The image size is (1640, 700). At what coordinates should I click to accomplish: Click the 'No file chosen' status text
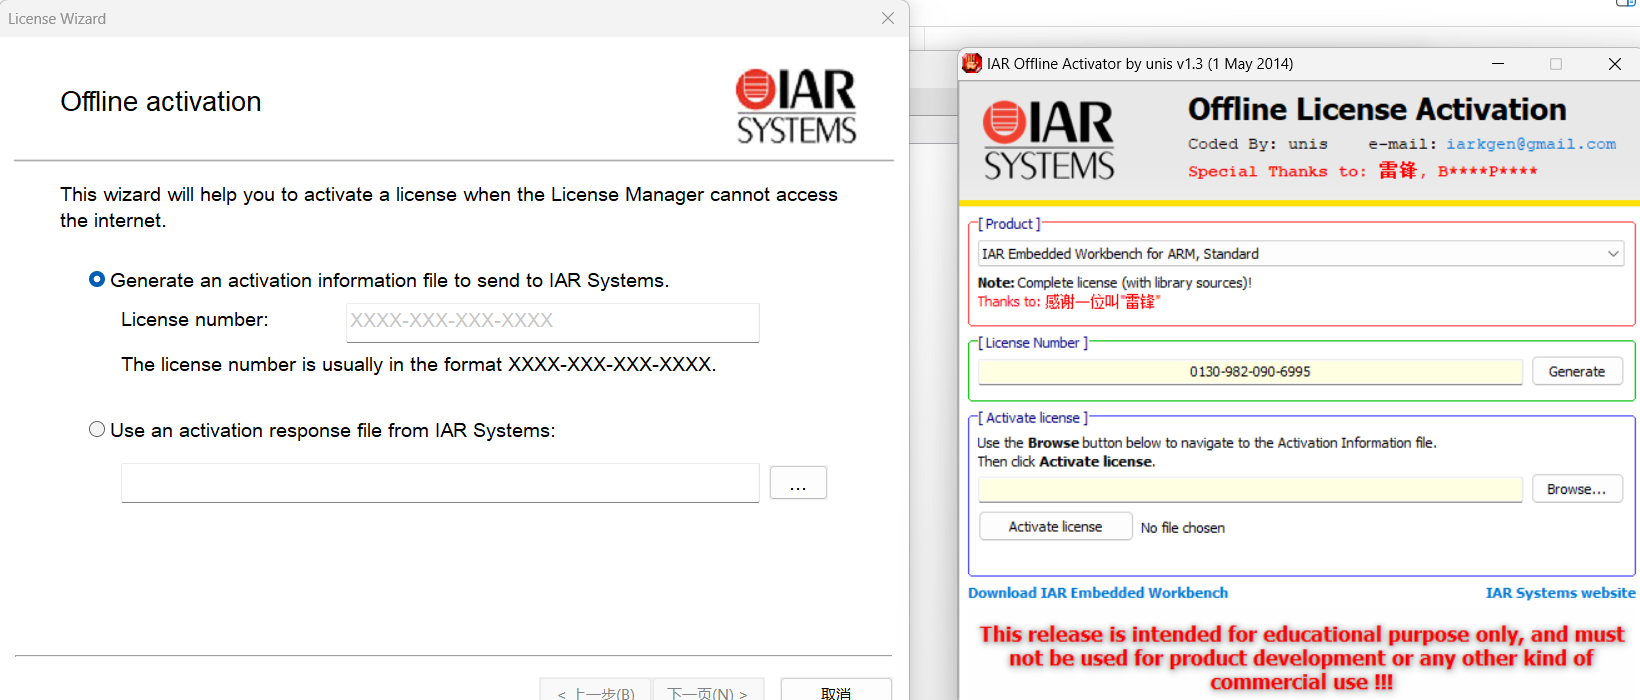pos(1183,528)
